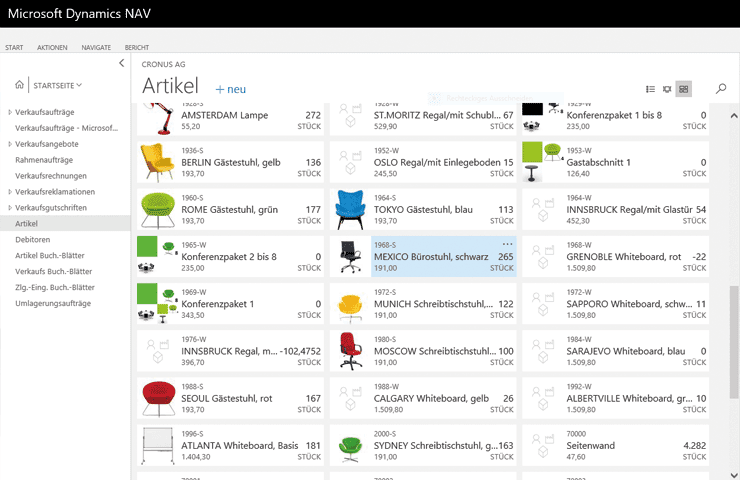The height and width of the screenshot is (480, 740).
Task: Expand the Verkaufsangebote tree node
Action: click(x=10, y=144)
